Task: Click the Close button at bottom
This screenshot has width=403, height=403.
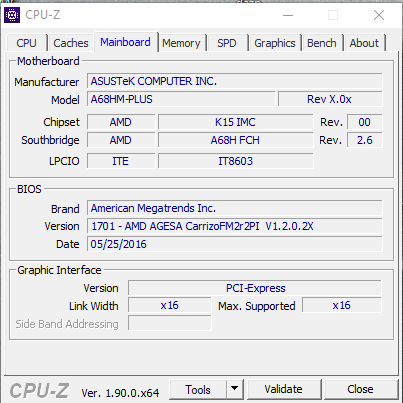Action: pos(360,389)
